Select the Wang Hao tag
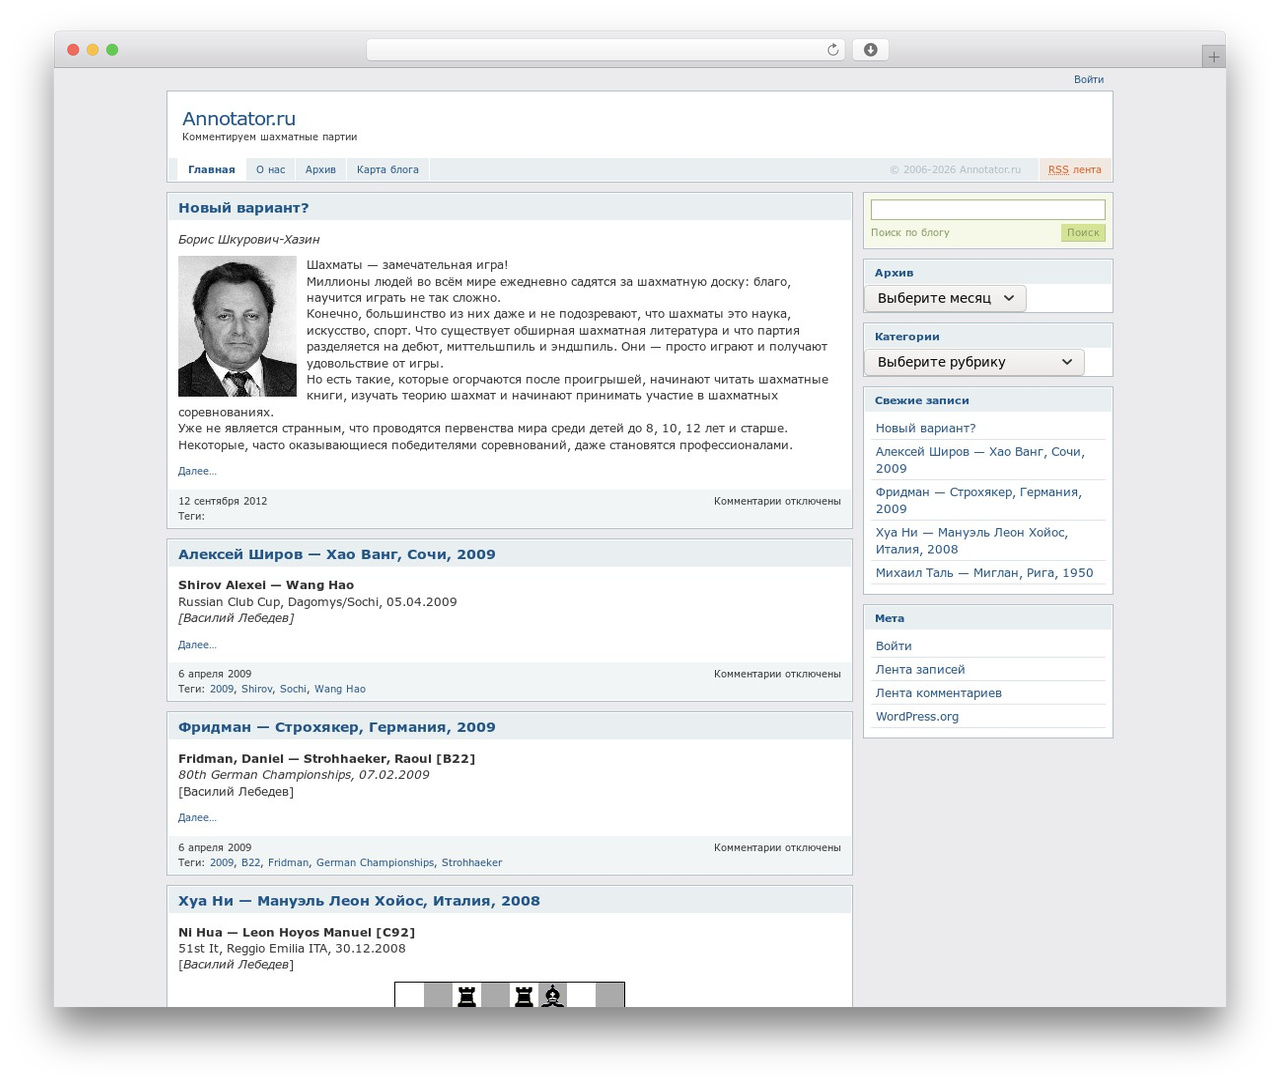The width and height of the screenshot is (1280, 1084). click(x=340, y=689)
